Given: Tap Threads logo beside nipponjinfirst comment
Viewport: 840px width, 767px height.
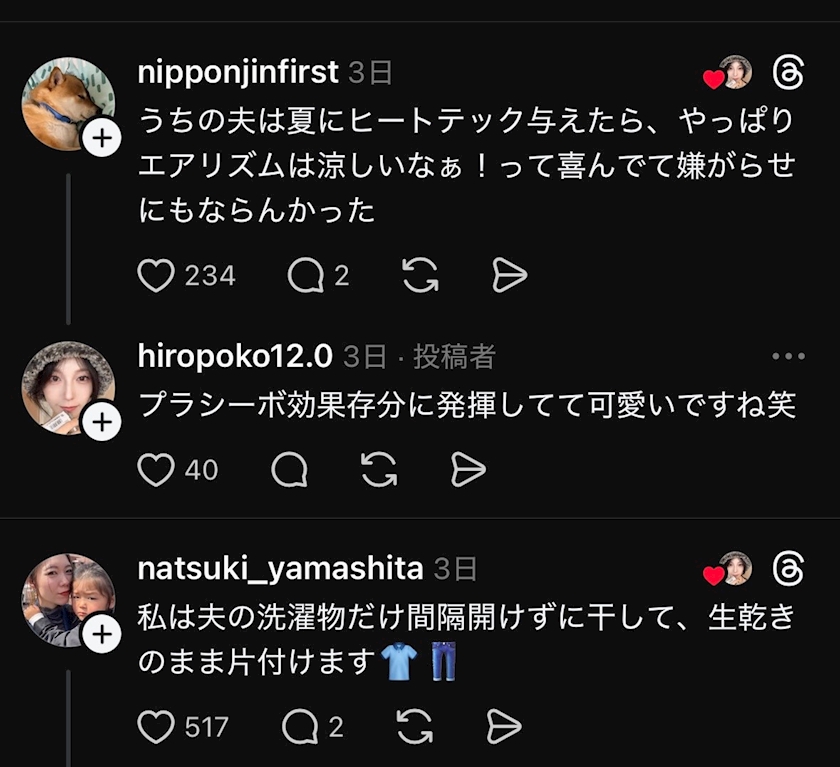Looking at the screenshot, I should (789, 72).
